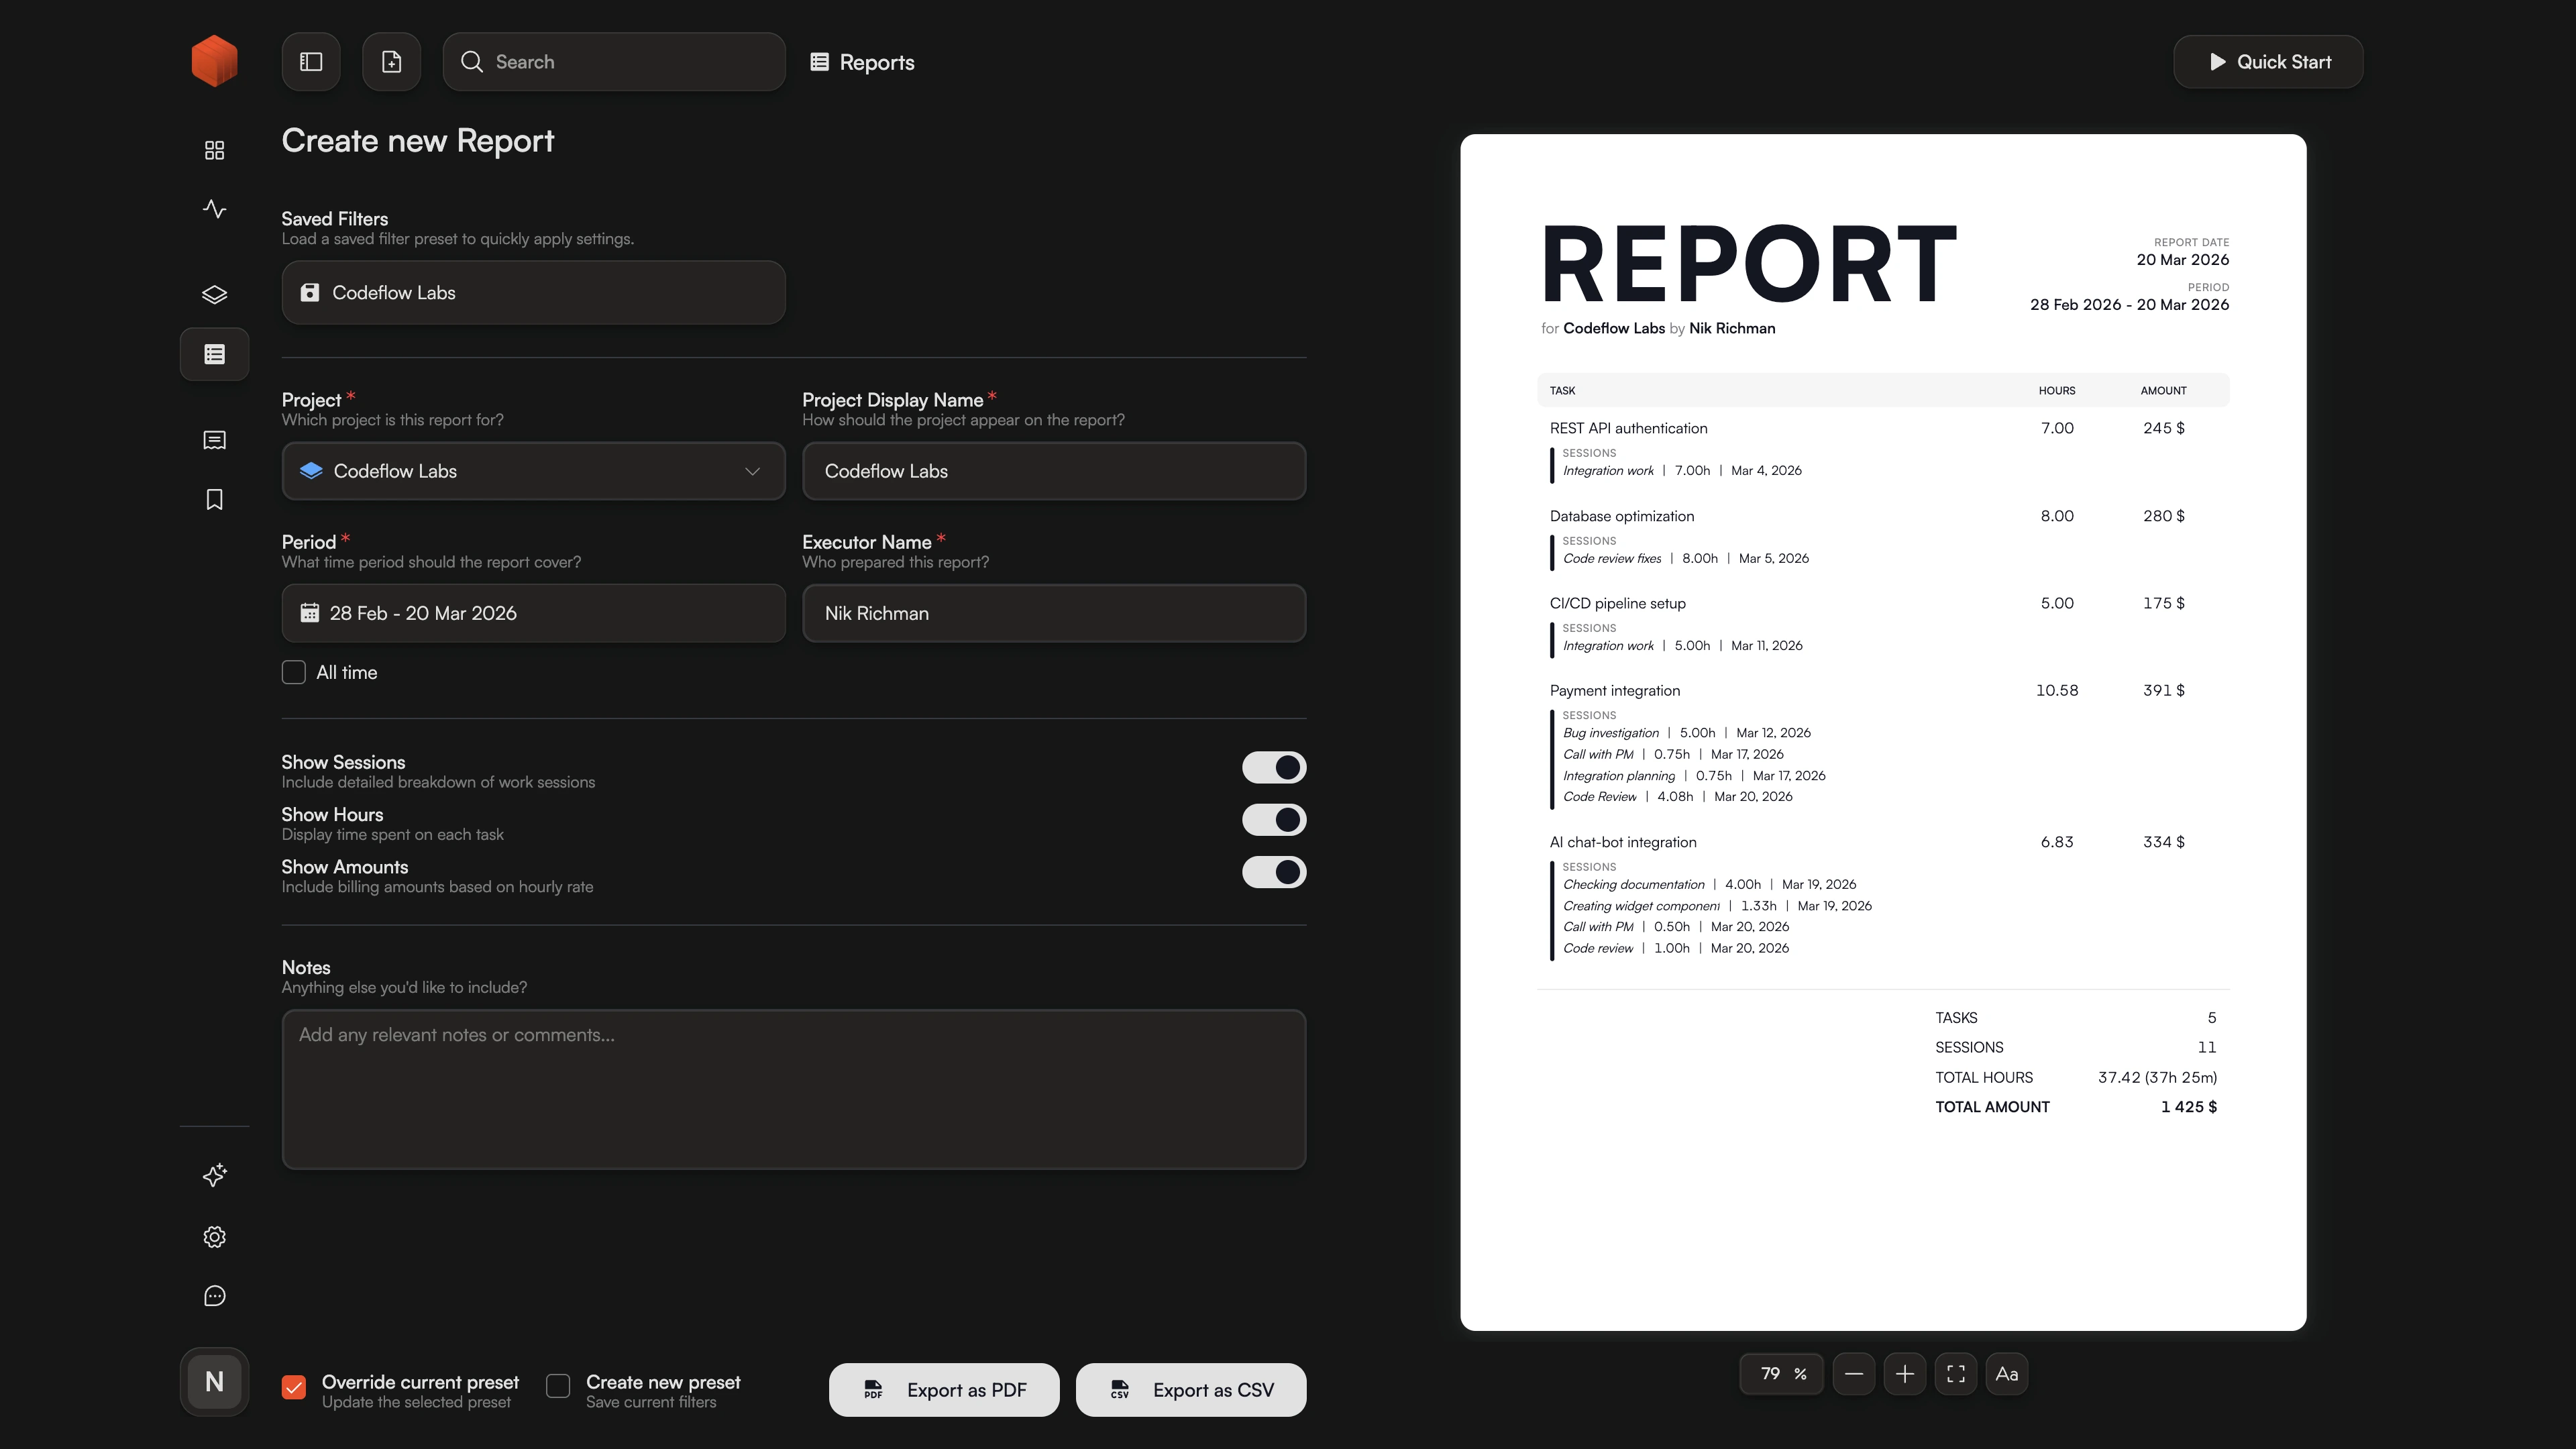Select the Create new preset checkbox
2576x1449 pixels.
557,1387
